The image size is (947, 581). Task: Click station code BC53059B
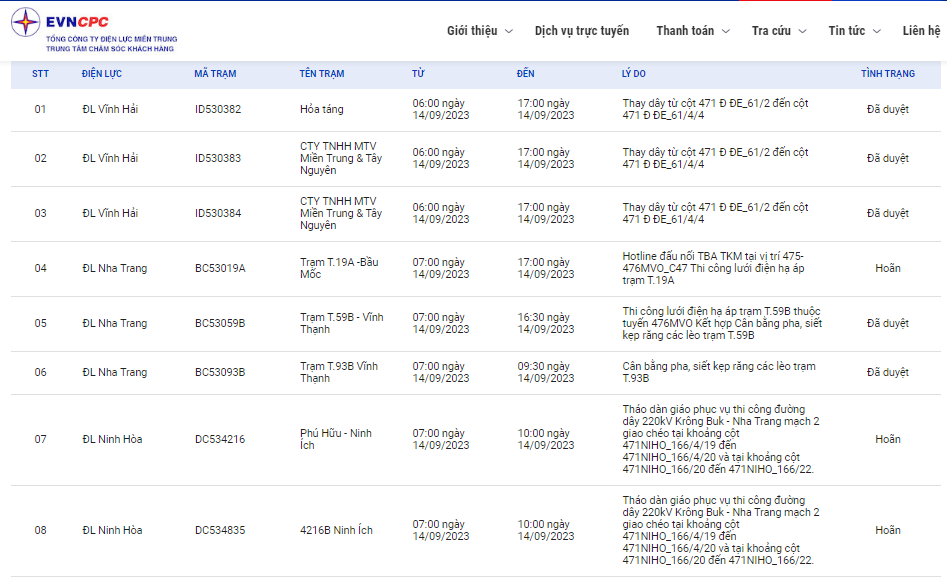[220, 323]
